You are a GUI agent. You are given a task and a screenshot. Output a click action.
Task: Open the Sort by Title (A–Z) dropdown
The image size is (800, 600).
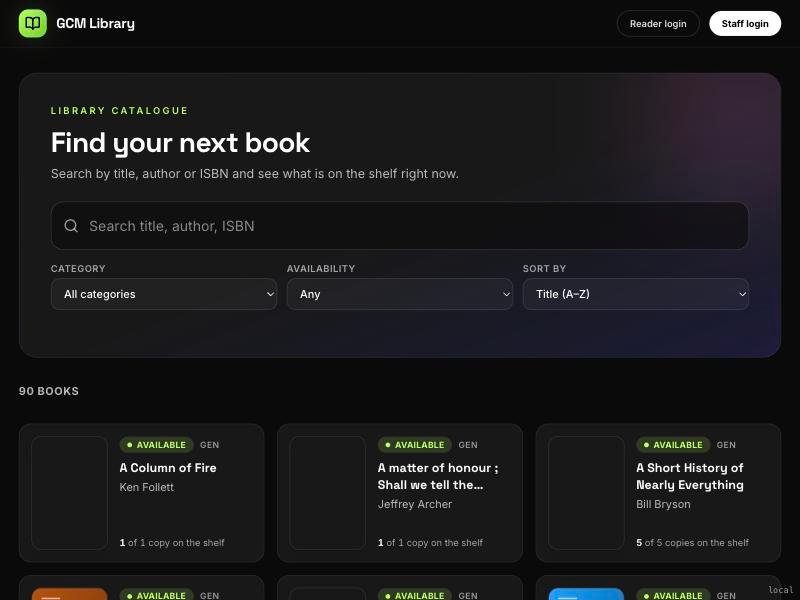[636, 294]
